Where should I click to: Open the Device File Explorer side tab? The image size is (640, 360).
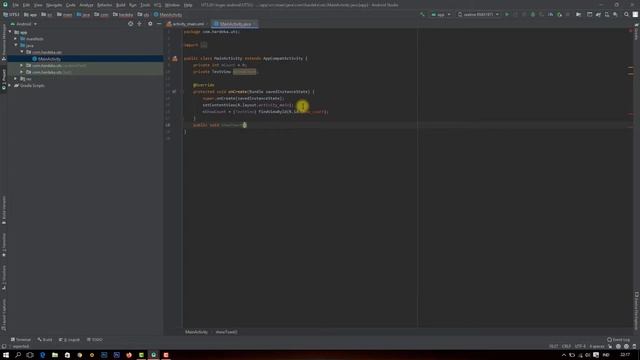[x=636, y=310]
